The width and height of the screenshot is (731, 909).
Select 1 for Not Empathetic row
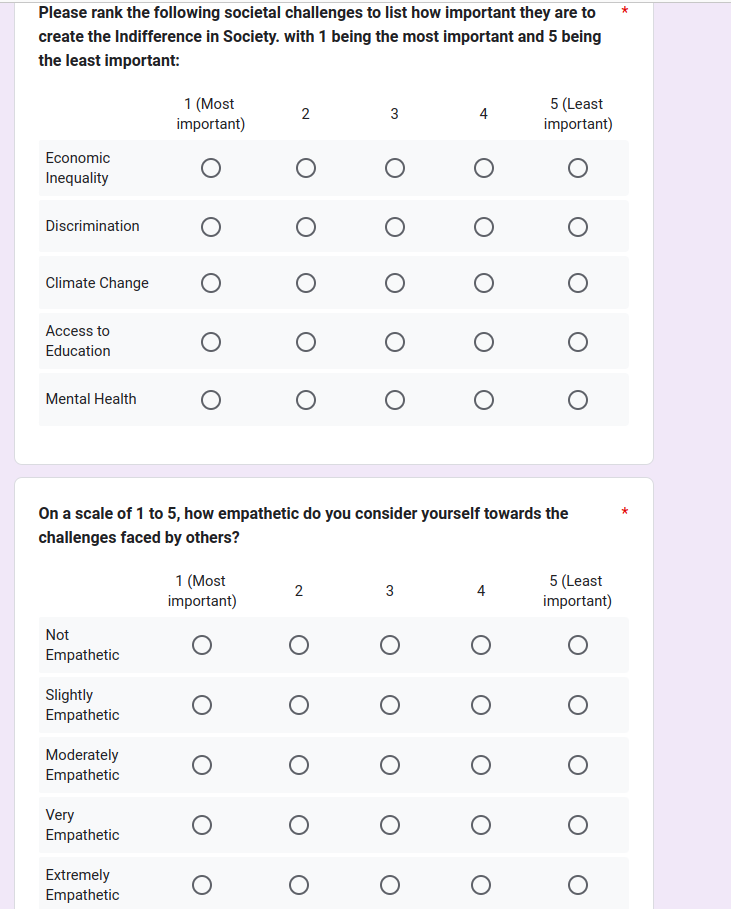[202, 645]
